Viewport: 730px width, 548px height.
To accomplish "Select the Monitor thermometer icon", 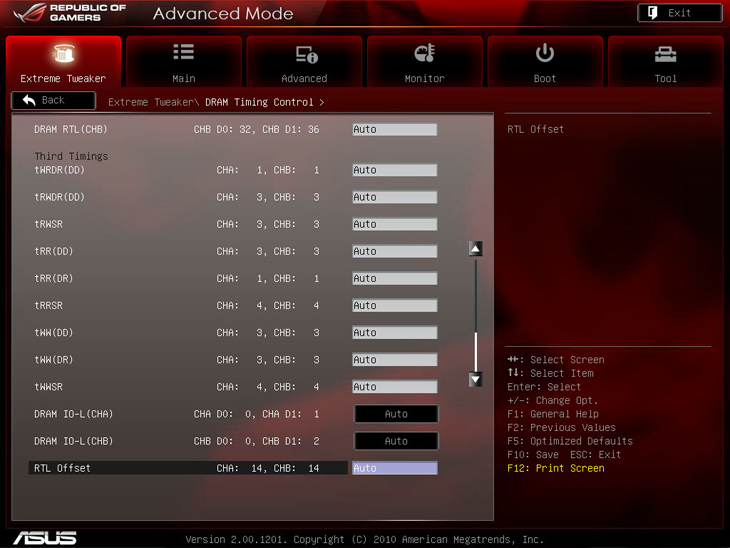I will [x=424, y=53].
